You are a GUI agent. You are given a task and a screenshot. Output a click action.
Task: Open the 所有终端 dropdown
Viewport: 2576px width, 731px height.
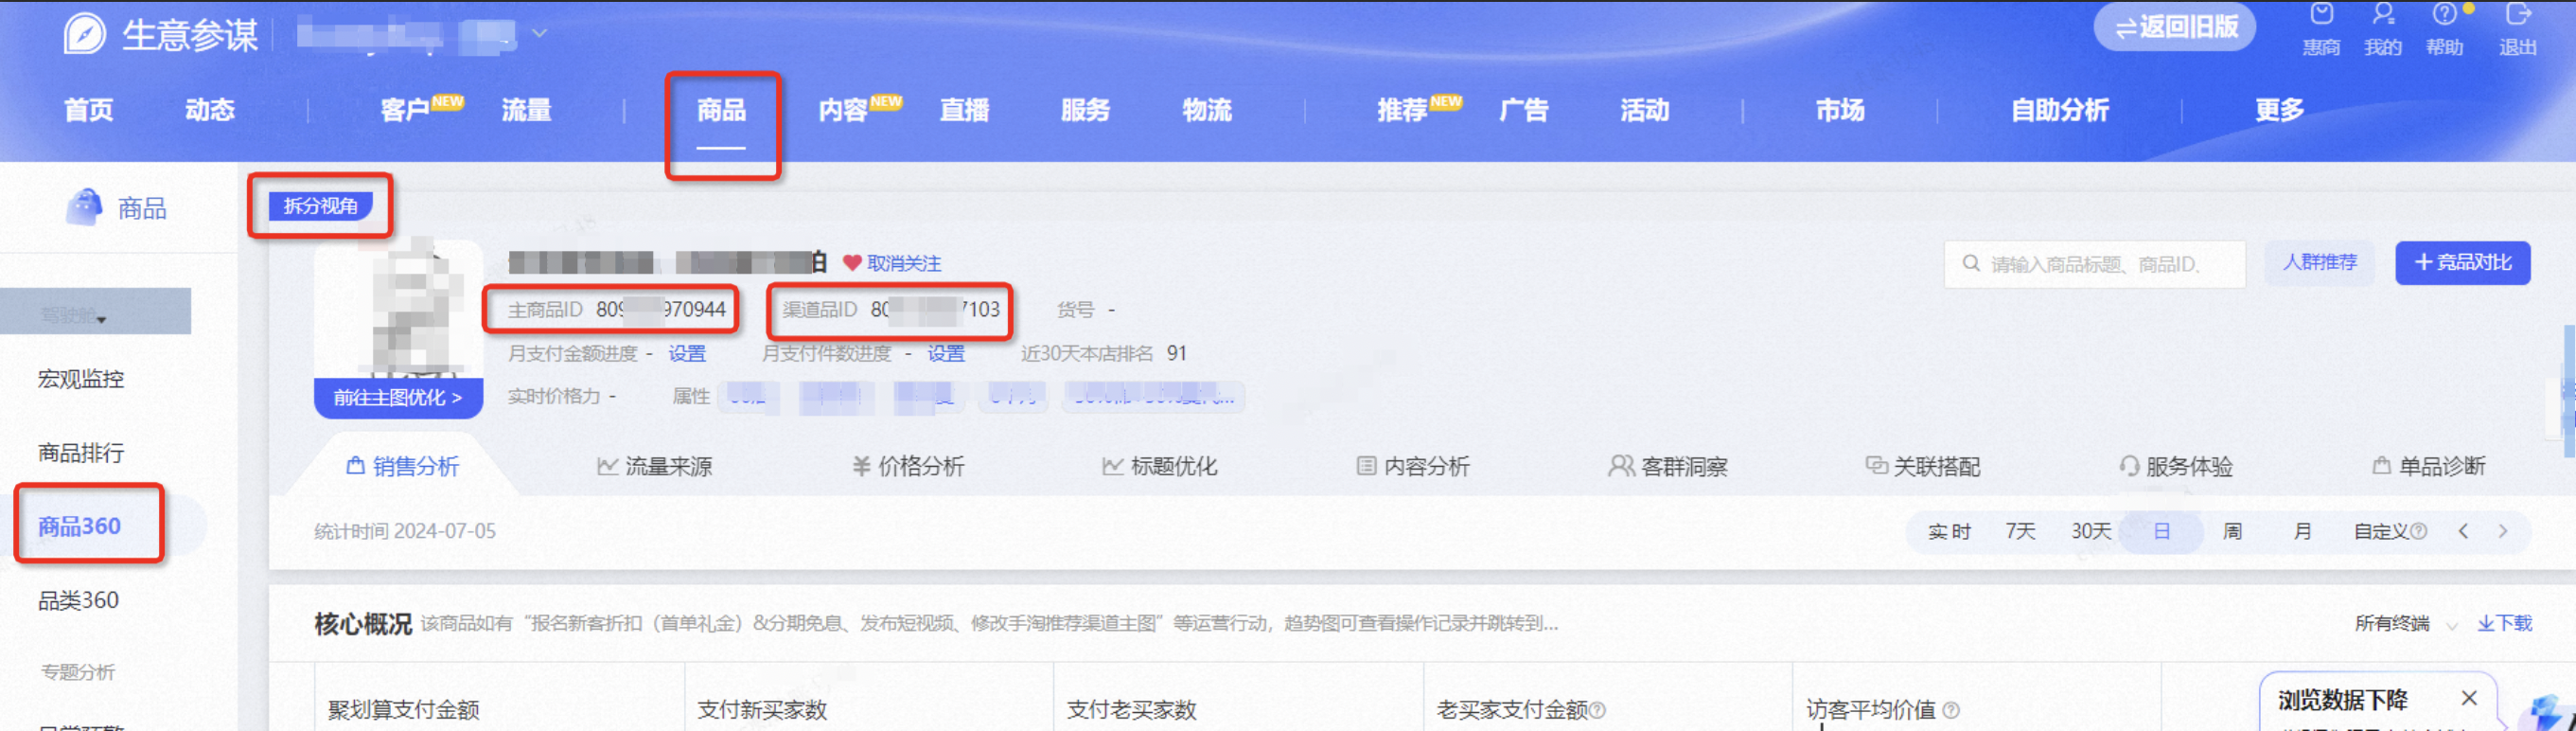click(x=2406, y=623)
